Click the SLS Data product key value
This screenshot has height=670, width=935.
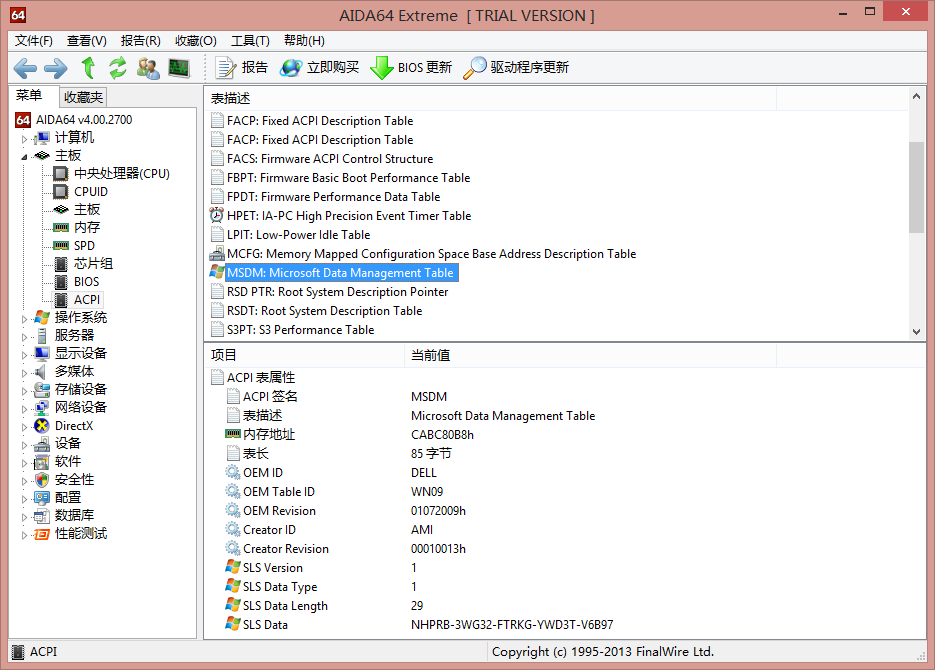point(512,625)
